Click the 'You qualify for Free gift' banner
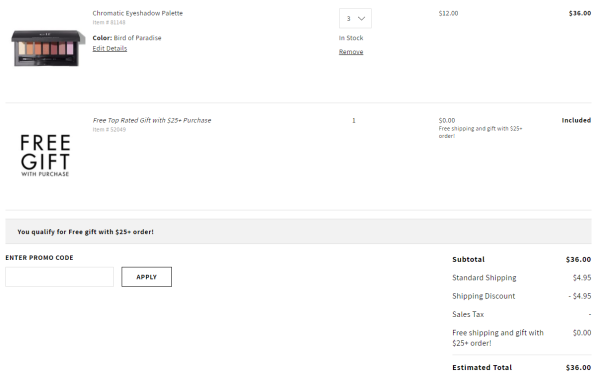Viewport: 600px width, 375px height. pos(298,232)
